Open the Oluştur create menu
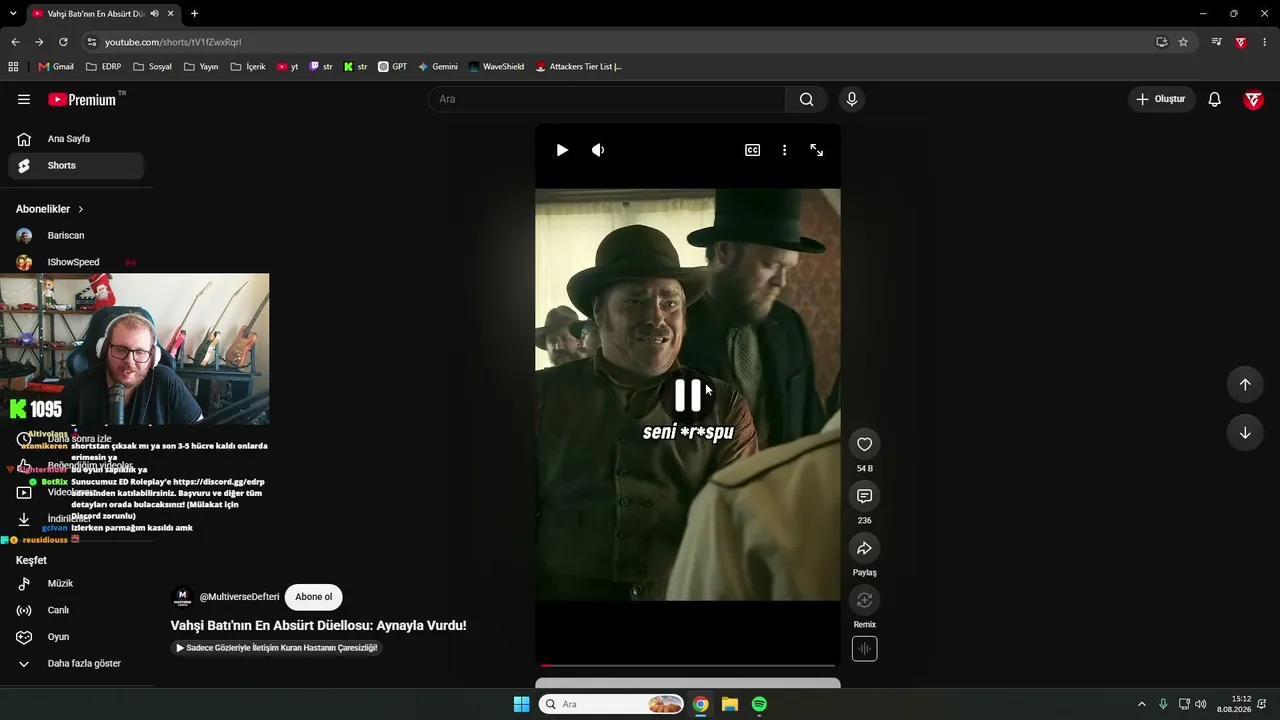 [x=1161, y=99]
